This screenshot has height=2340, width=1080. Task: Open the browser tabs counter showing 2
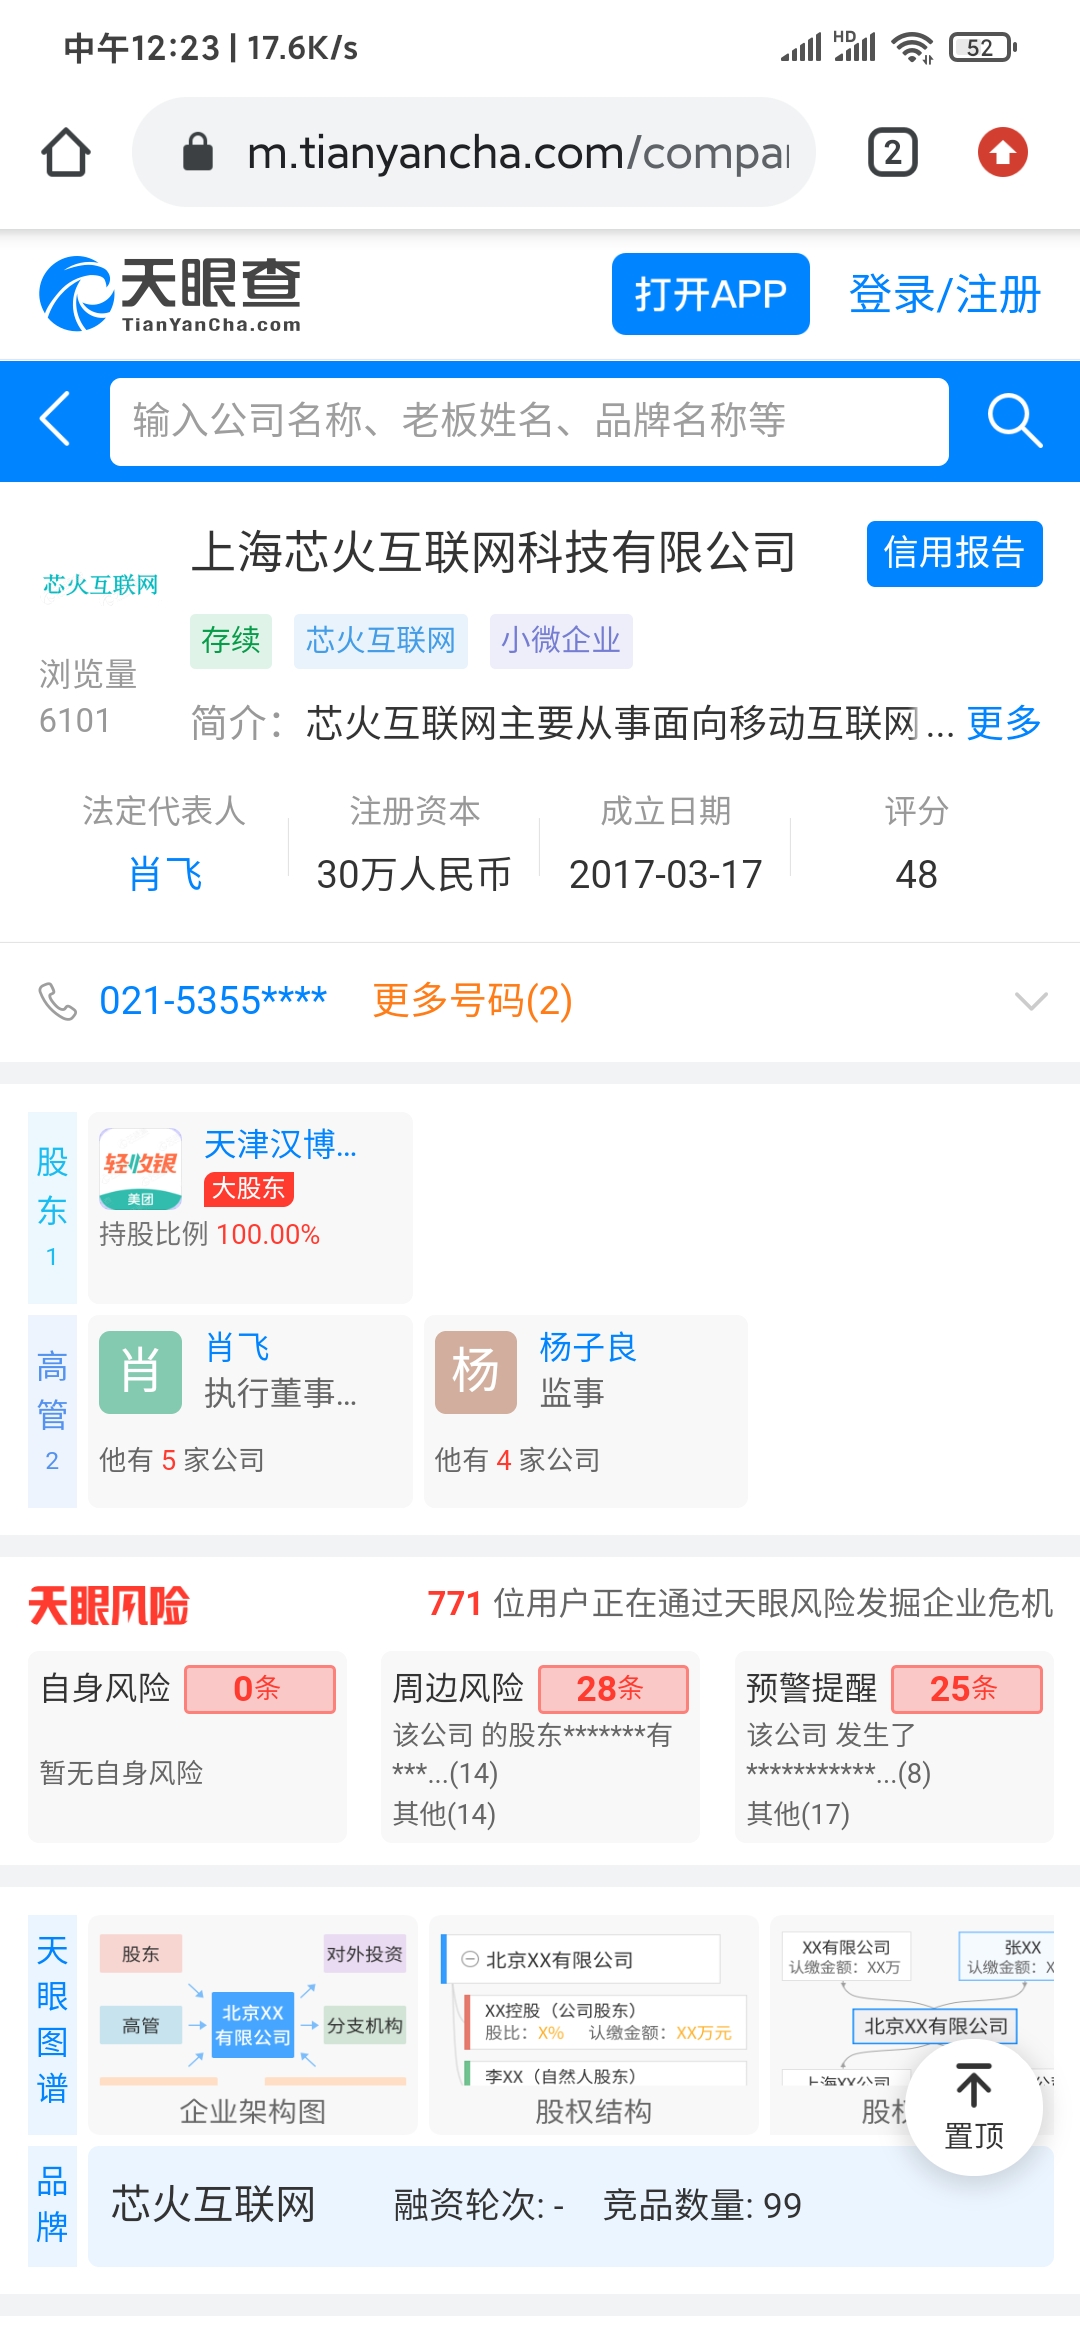pyautogui.click(x=893, y=152)
